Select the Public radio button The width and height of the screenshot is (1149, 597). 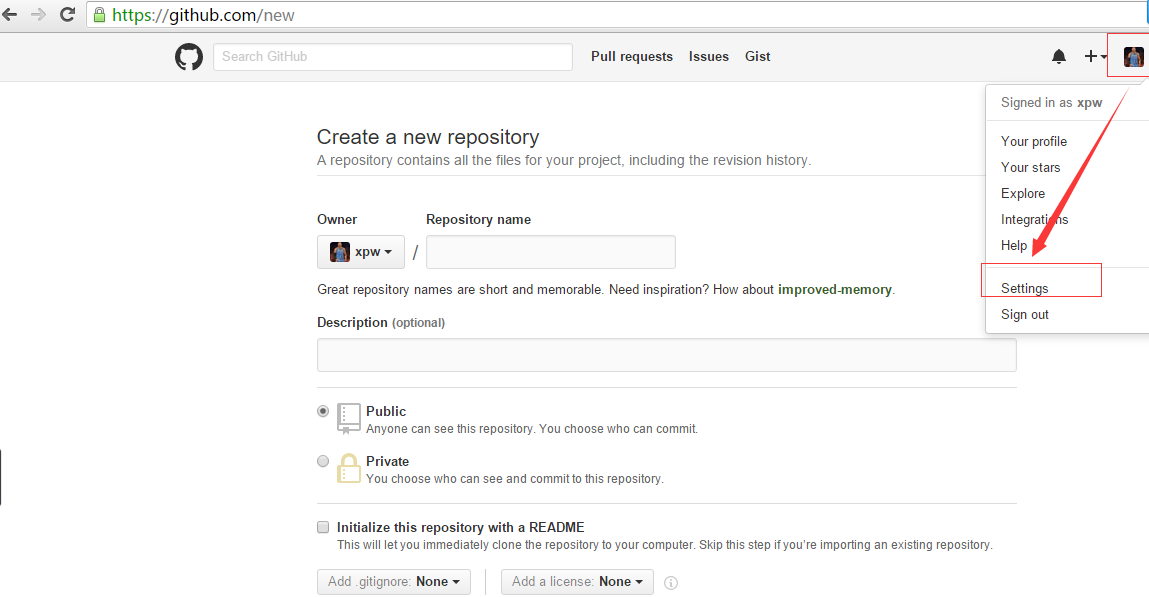[323, 411]
